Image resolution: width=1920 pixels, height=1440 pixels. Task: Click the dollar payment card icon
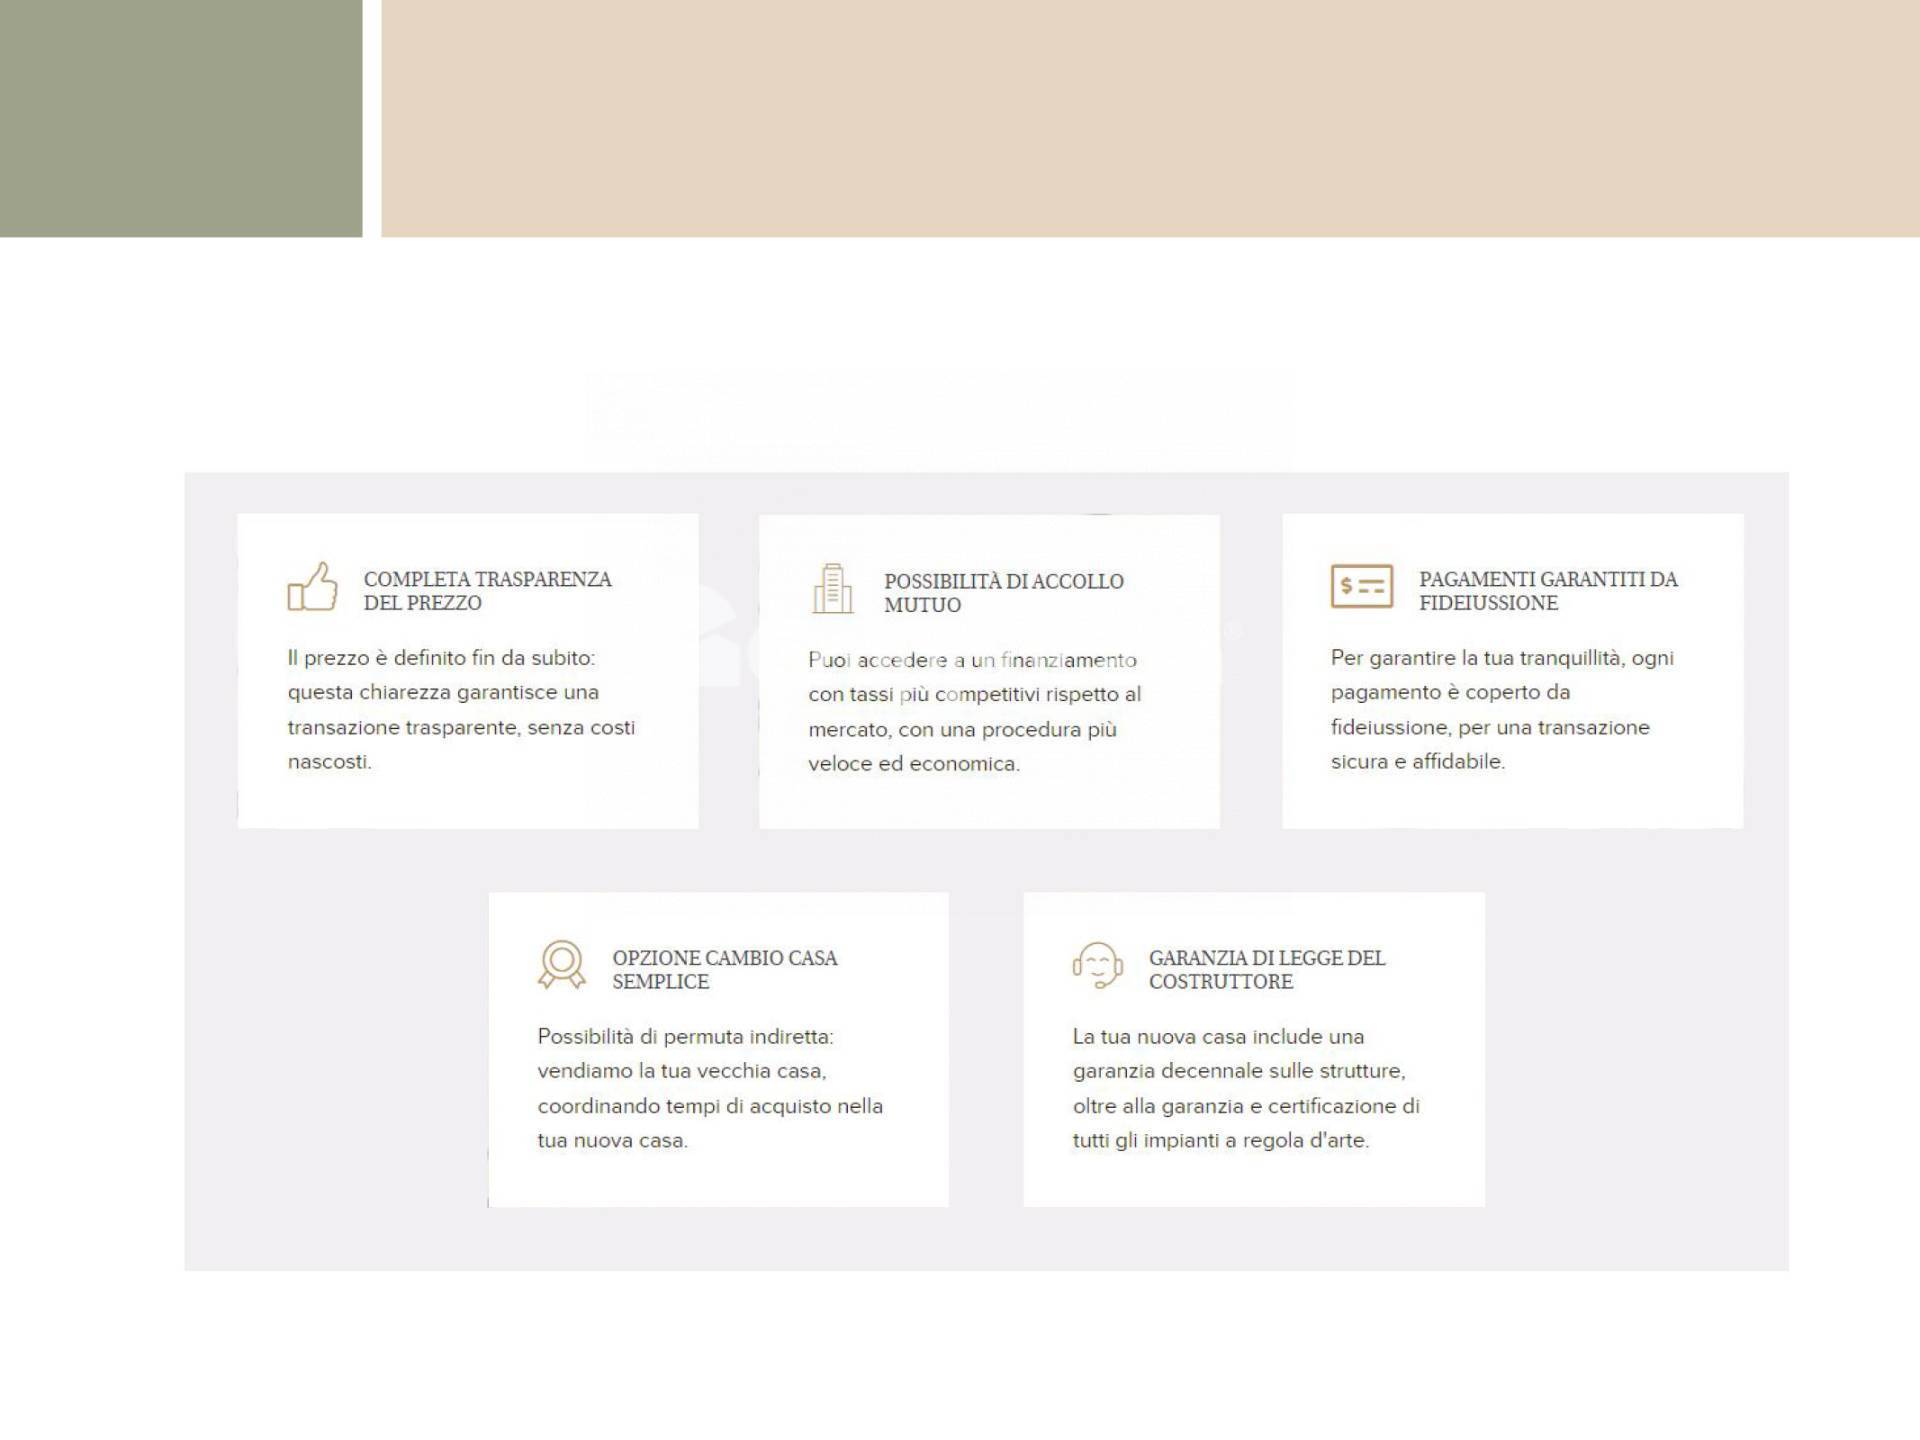pos(1361,587)
